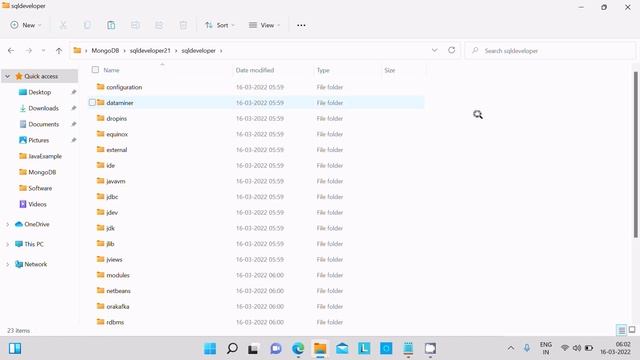The image size is (640, 360).
Task: Open the See more ellipsis menu
Action: [301, 25]
